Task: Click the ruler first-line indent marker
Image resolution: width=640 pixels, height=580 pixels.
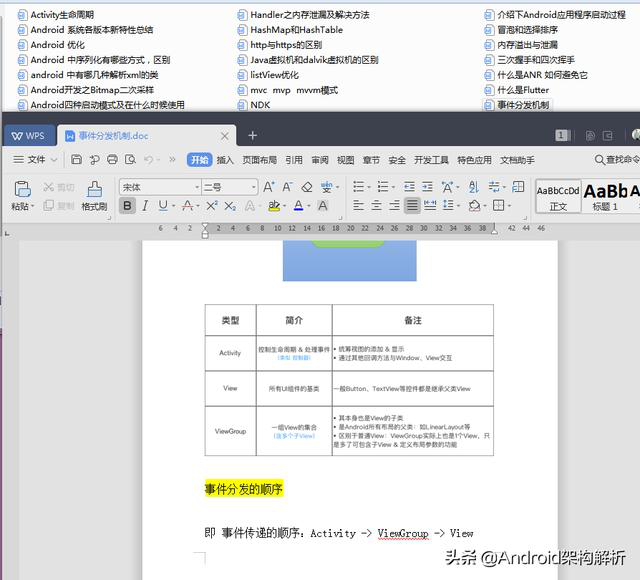Action: [x=205, y=226]
